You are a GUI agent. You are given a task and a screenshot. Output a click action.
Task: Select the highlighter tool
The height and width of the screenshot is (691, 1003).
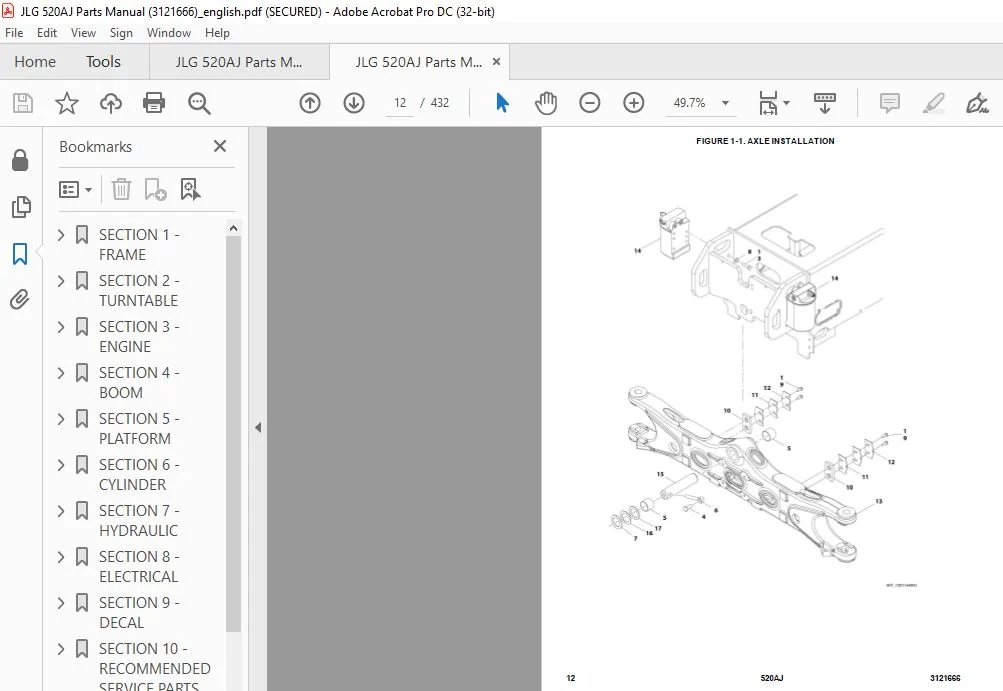(x=934, y=103)
